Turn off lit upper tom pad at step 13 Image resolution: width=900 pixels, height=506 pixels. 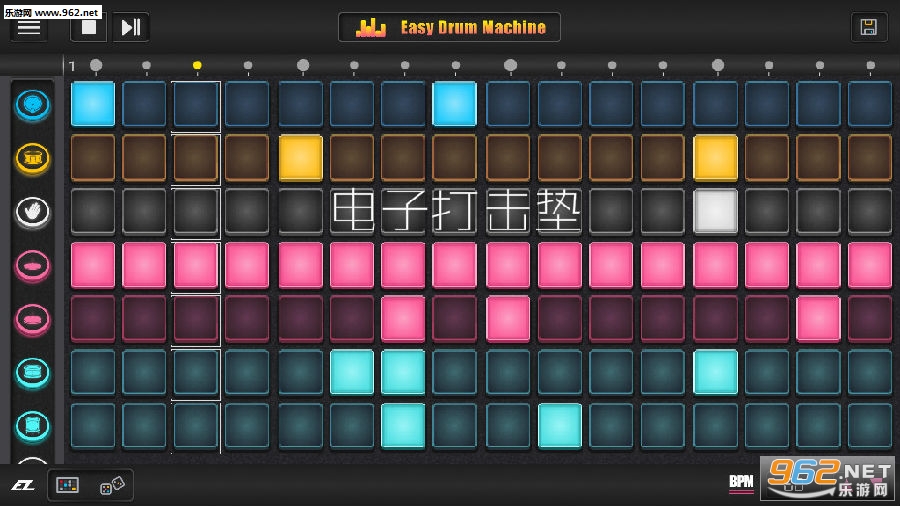[715, 372]
